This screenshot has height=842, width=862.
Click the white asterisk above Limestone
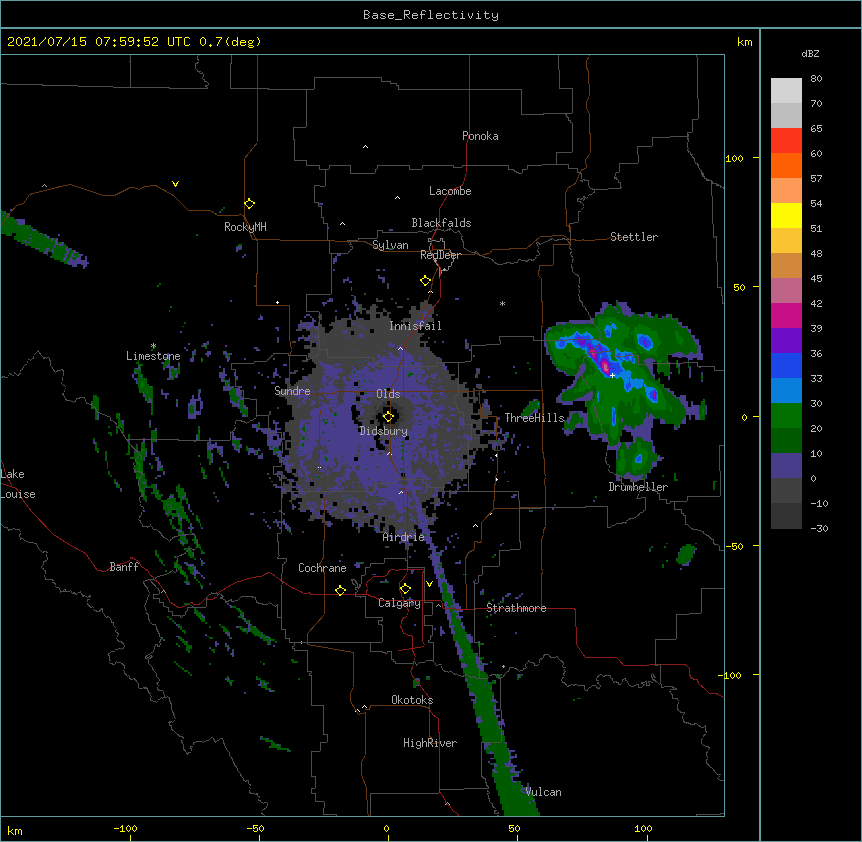(x=153, y=346)
